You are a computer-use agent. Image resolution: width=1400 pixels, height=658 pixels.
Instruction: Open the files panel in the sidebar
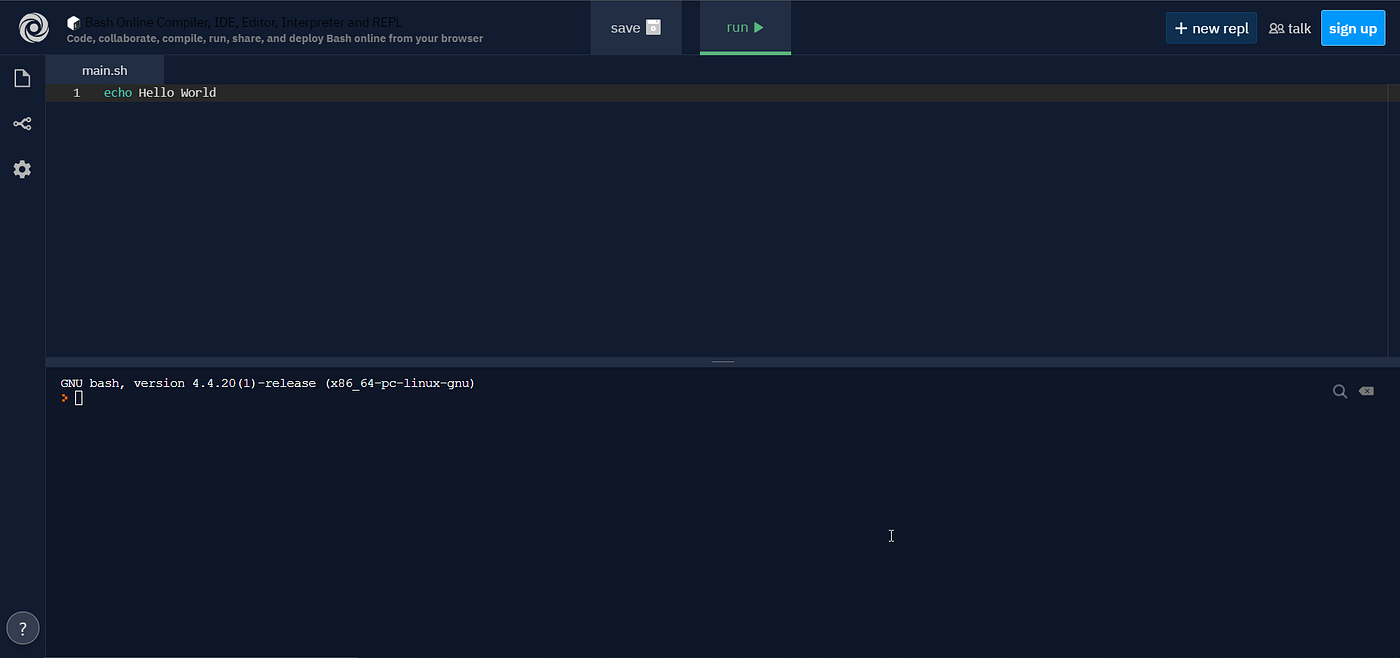click(22, 77)
